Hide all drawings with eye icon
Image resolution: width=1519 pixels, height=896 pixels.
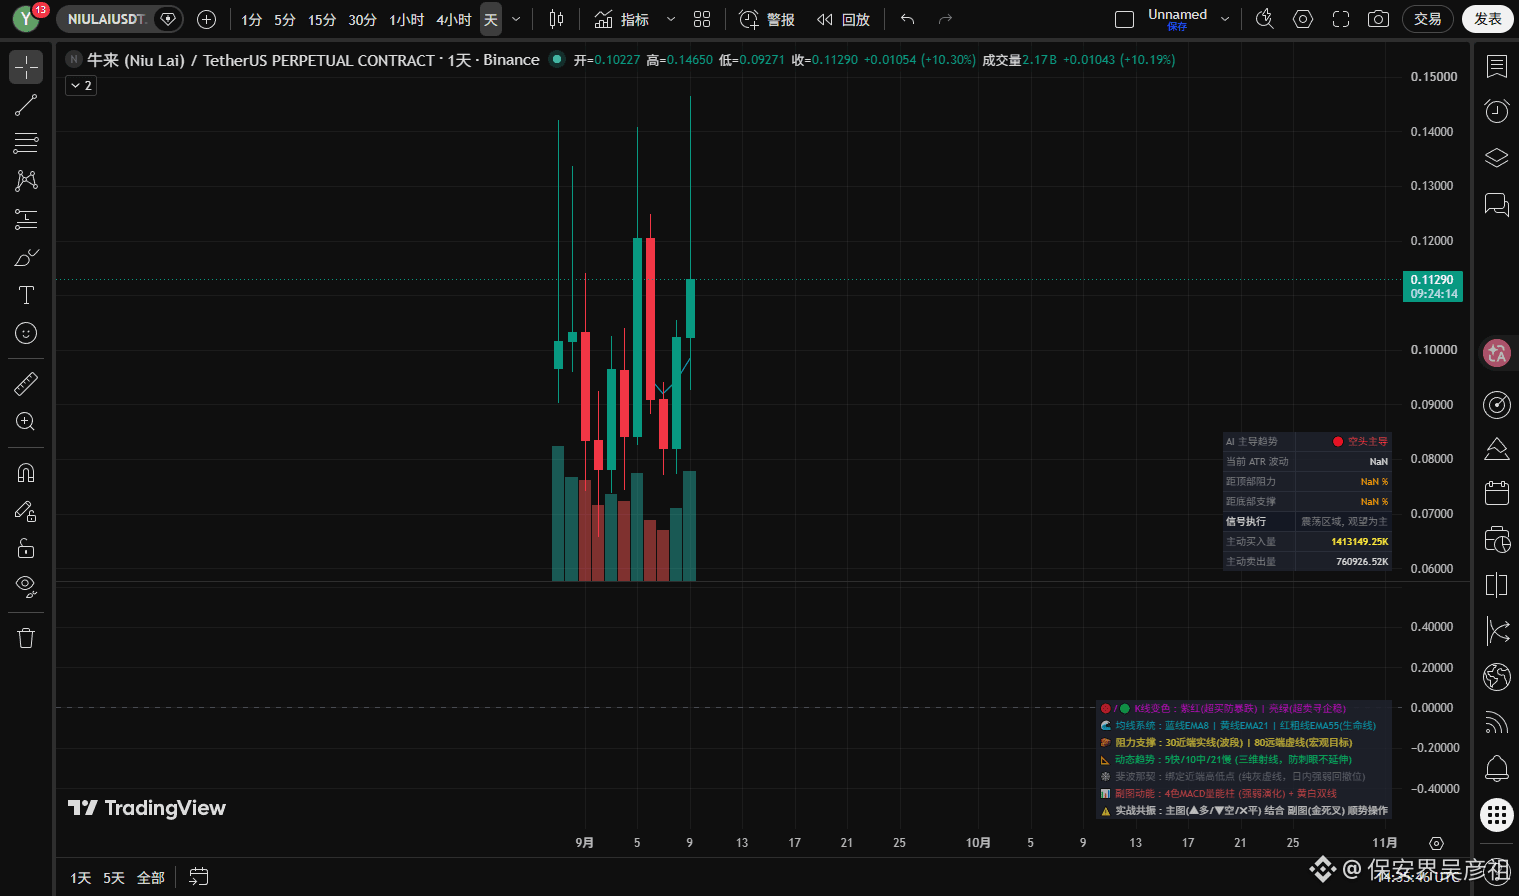26,586
